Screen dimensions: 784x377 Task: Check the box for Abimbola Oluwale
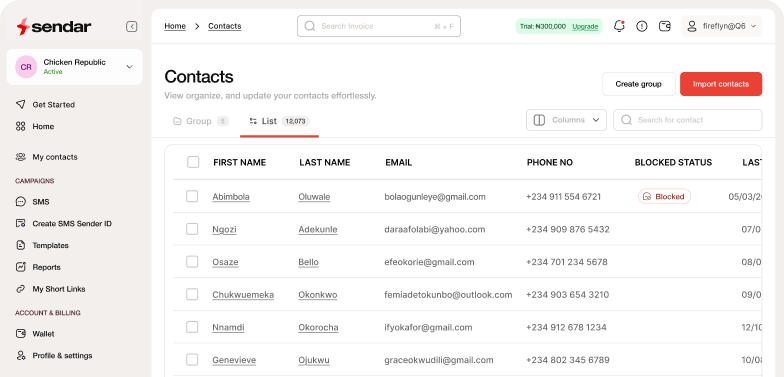[192, 196]
